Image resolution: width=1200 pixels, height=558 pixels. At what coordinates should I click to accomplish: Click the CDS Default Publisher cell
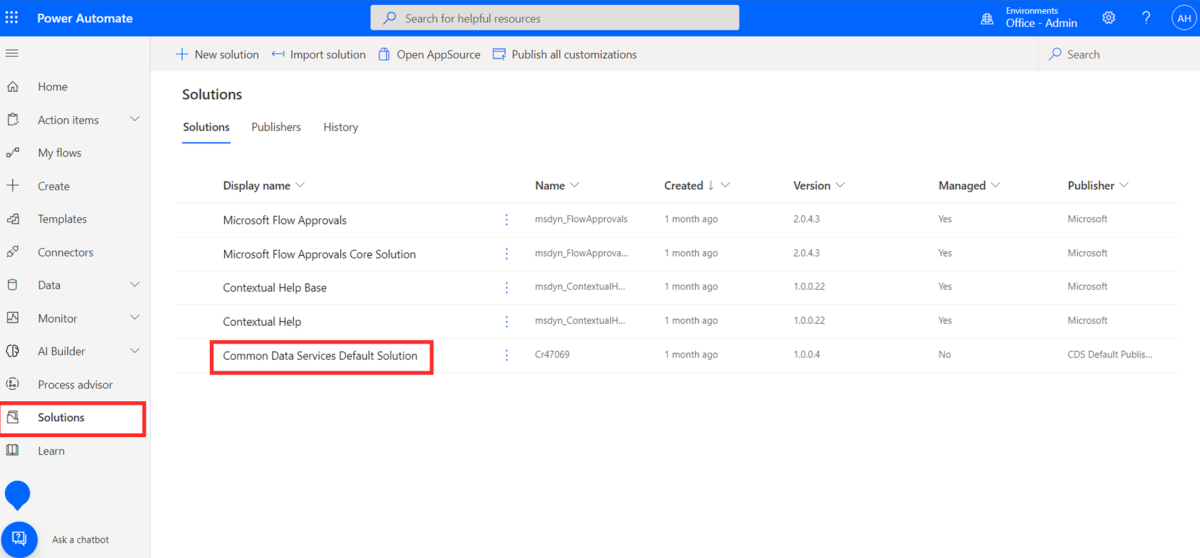point(1110,355)
